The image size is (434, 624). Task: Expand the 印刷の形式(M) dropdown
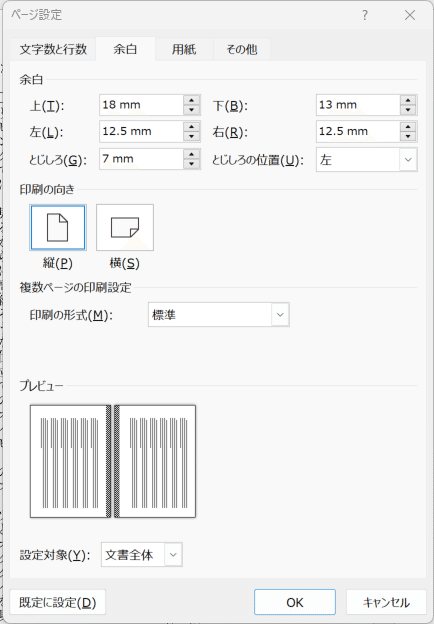click(219, 315)
